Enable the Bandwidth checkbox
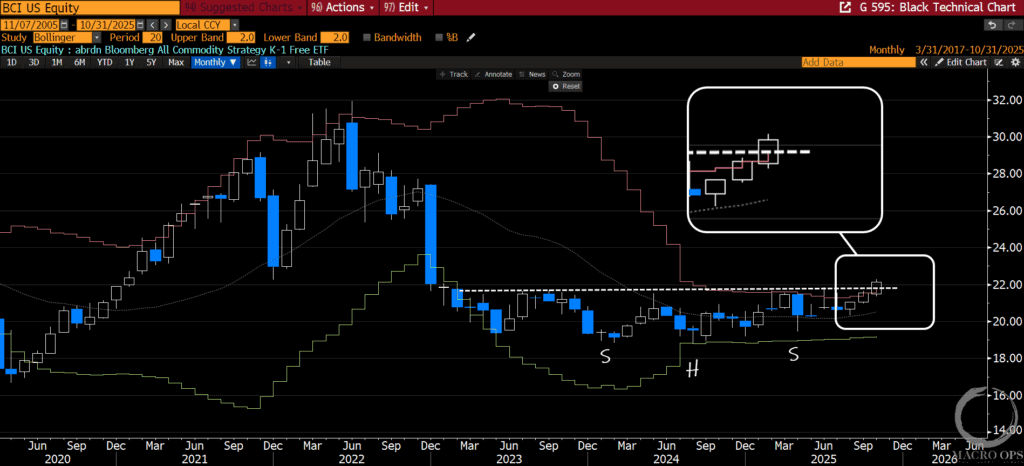 pos(366,38)
